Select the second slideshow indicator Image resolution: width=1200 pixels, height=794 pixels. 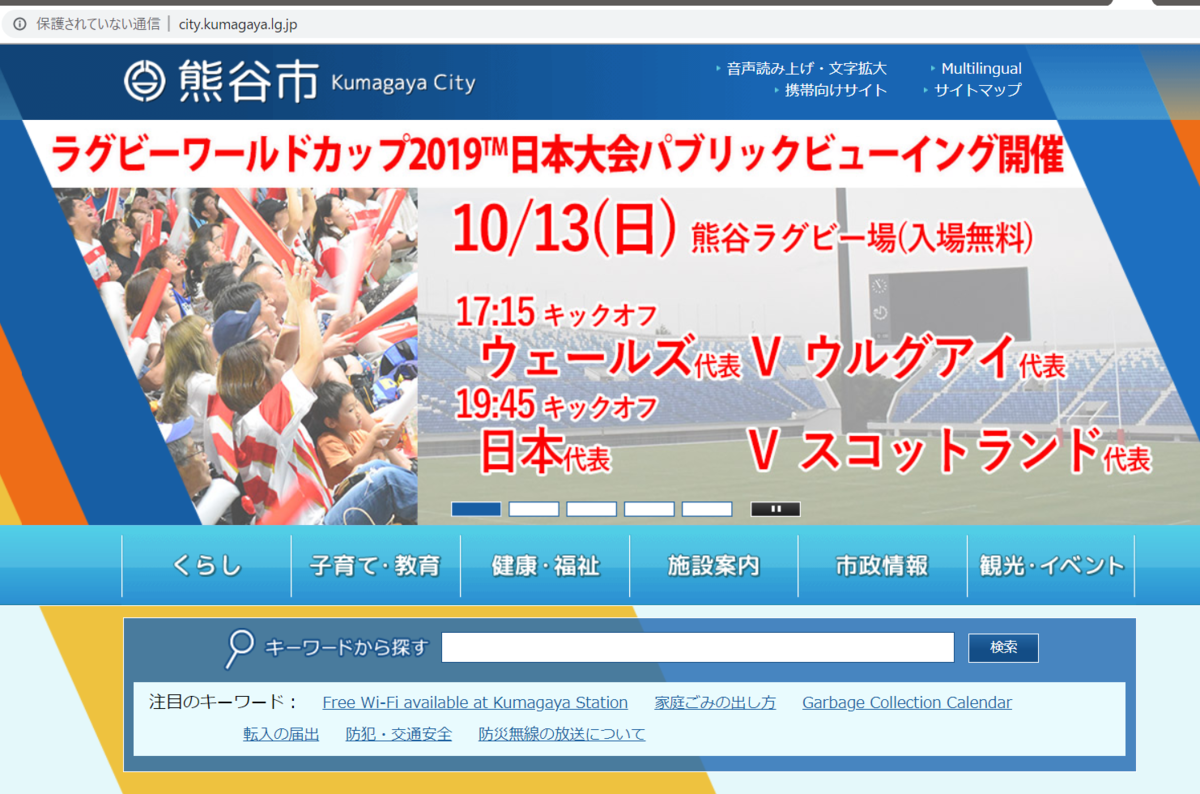534,509
